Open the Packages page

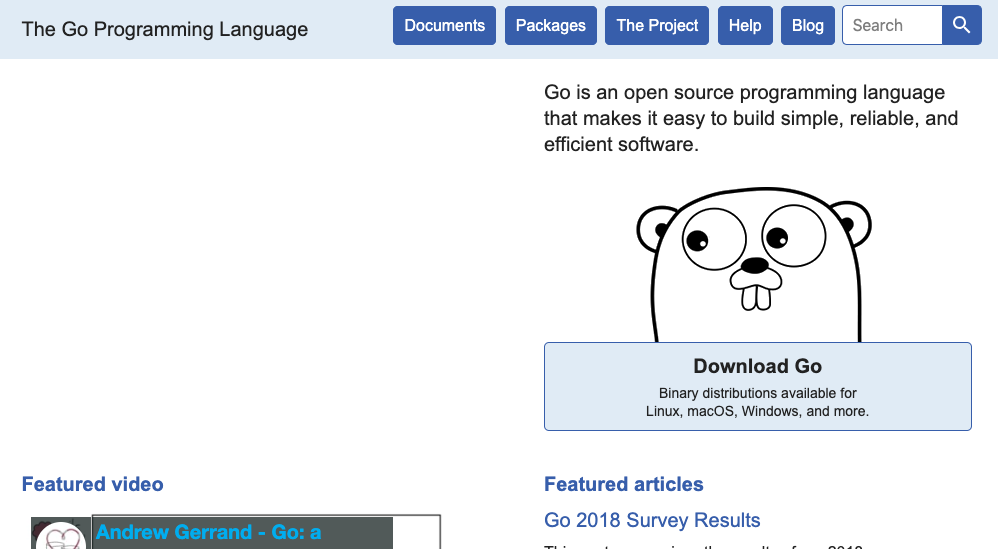point(551,25)
